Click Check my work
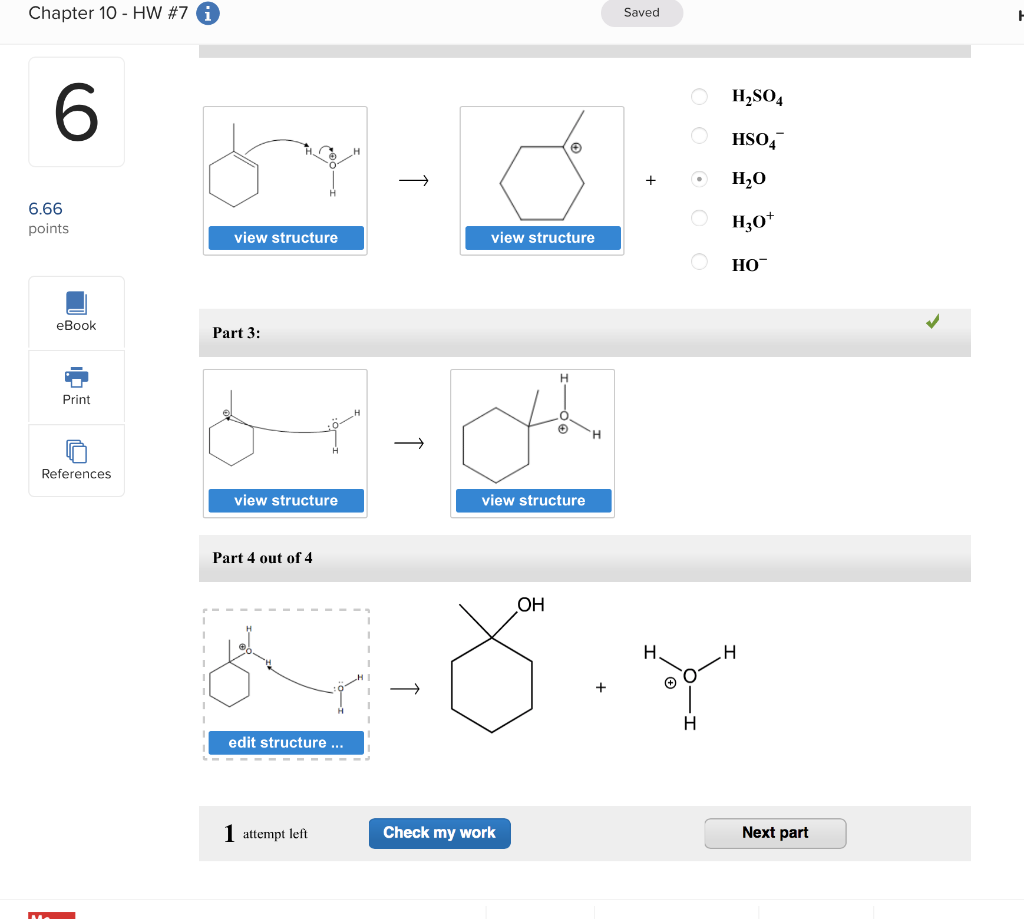Screen dimensions: 1024x919 pos(439,832)
